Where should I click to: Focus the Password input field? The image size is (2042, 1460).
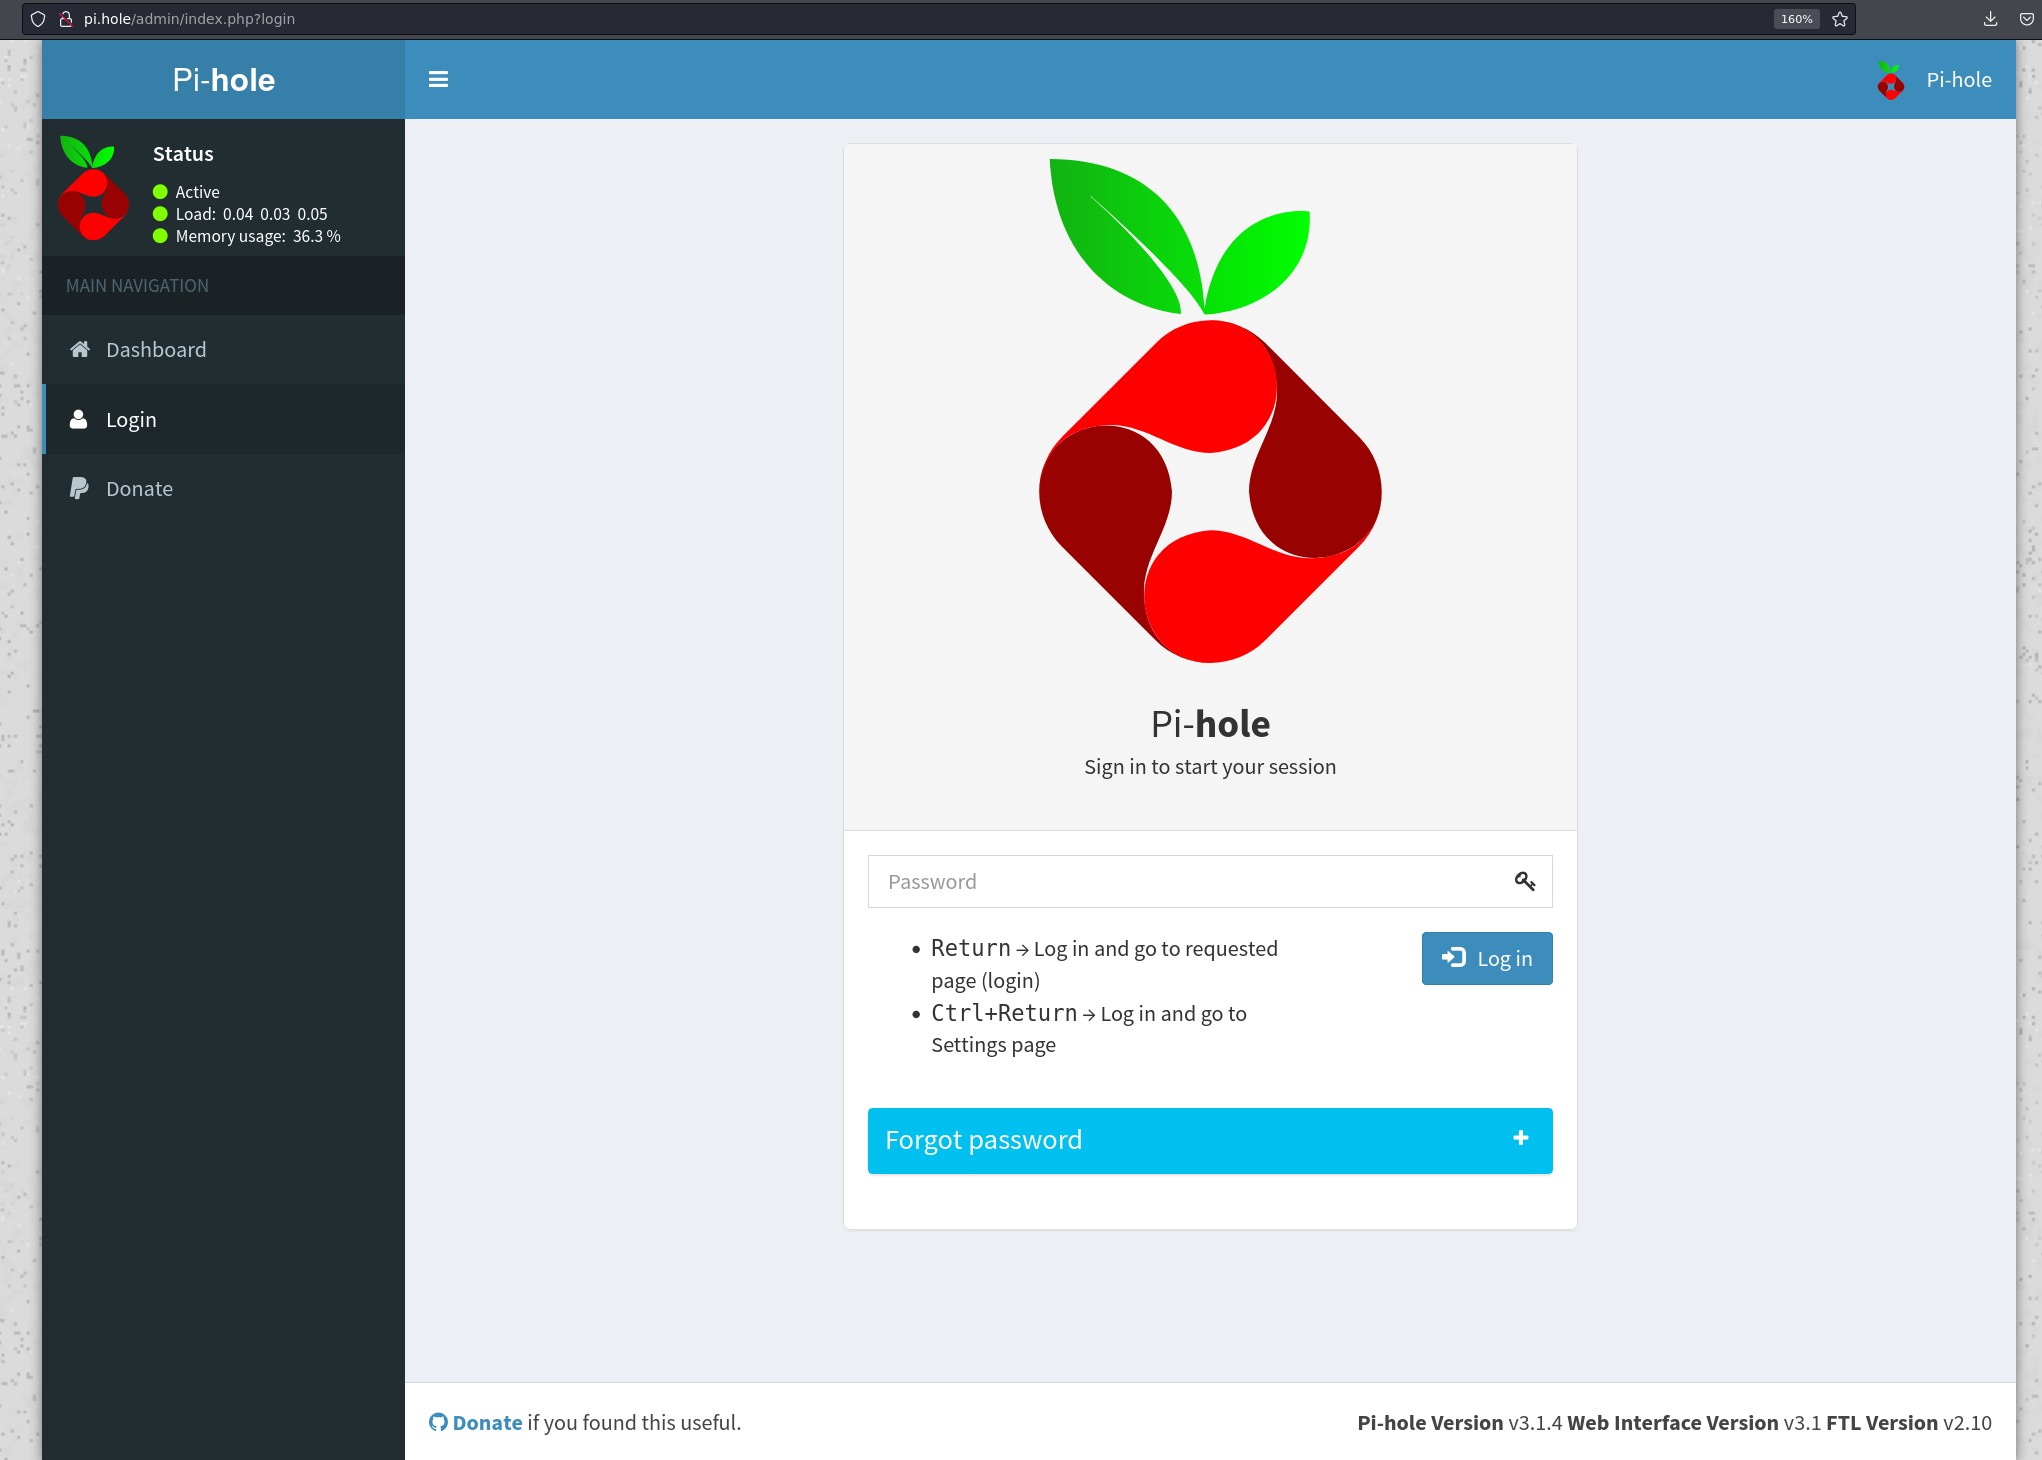pos(1210,881)
